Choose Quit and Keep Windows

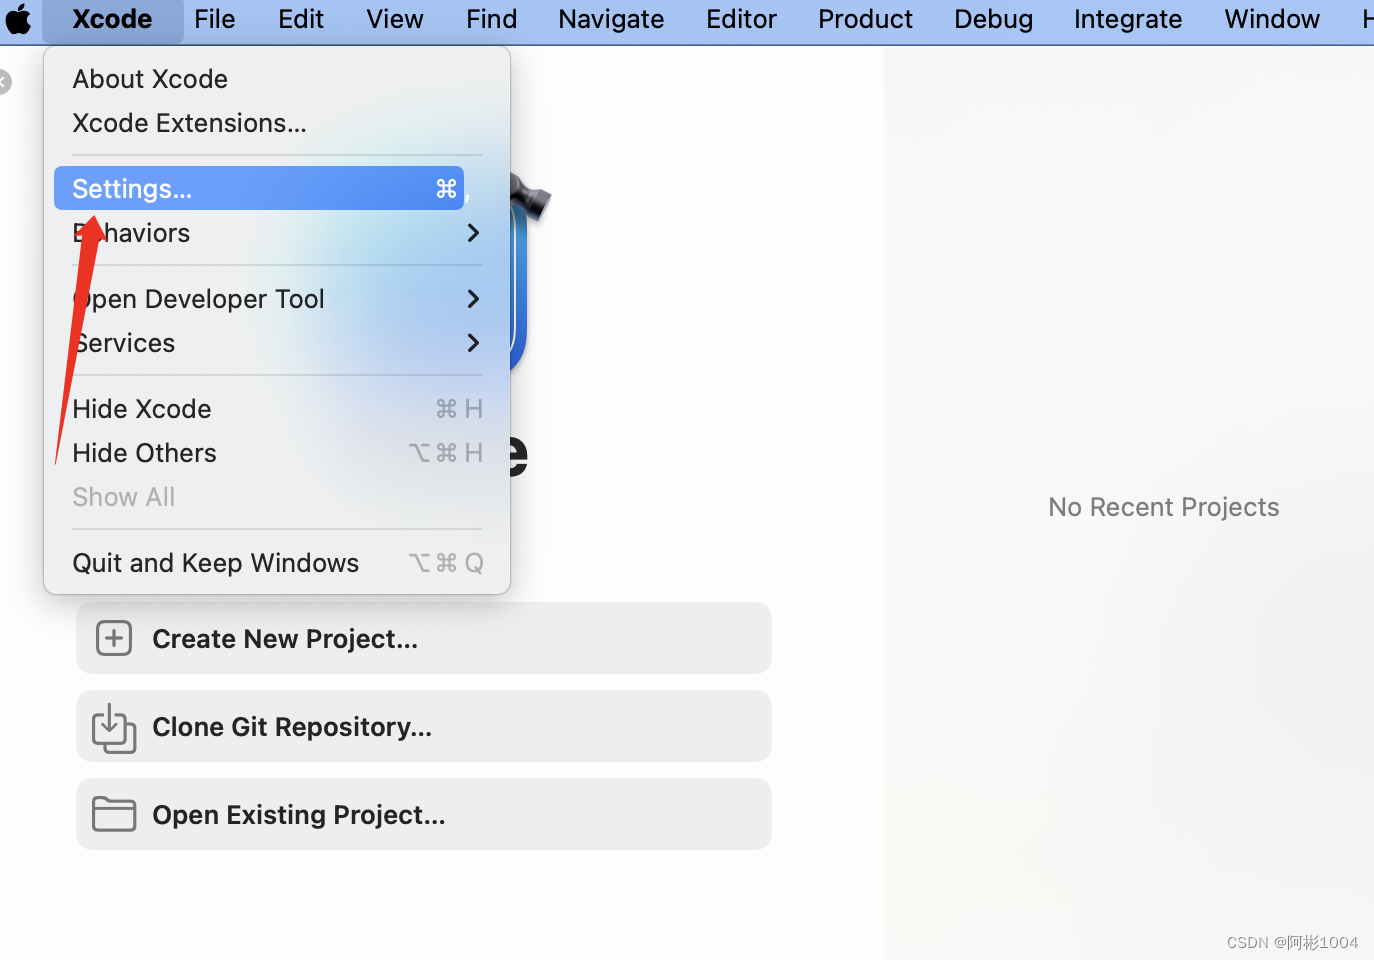pyautogui.click(x=277, y=563)
